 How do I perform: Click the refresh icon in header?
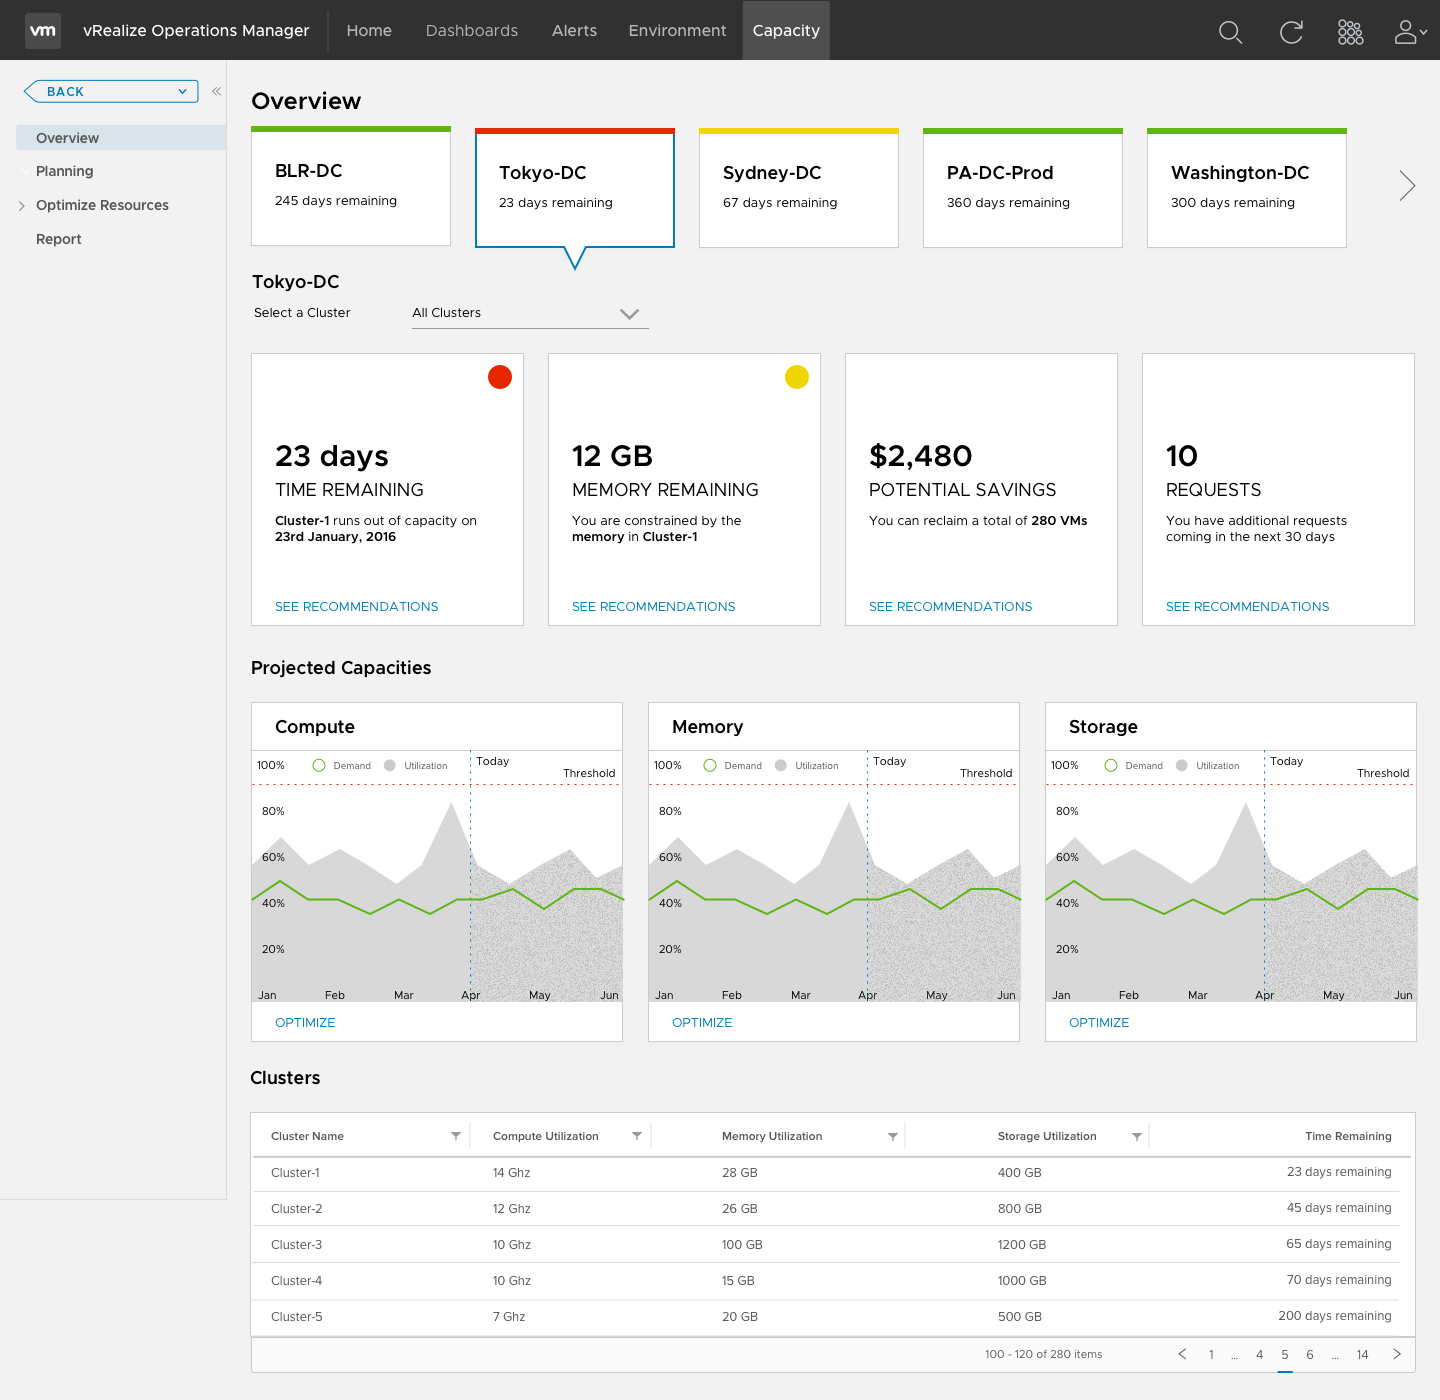point(1291,32)
